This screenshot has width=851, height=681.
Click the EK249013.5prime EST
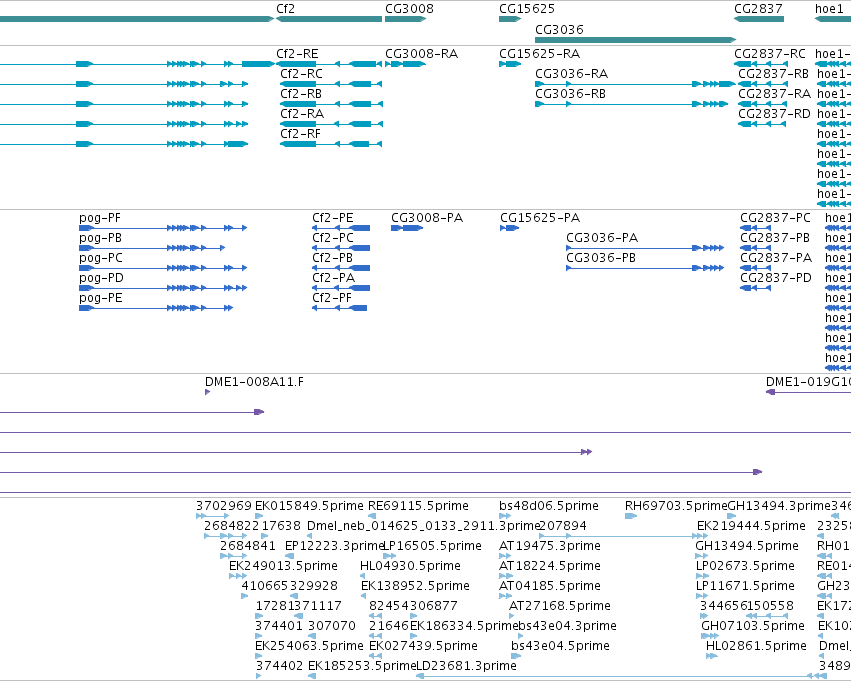[x=238, y=576]
